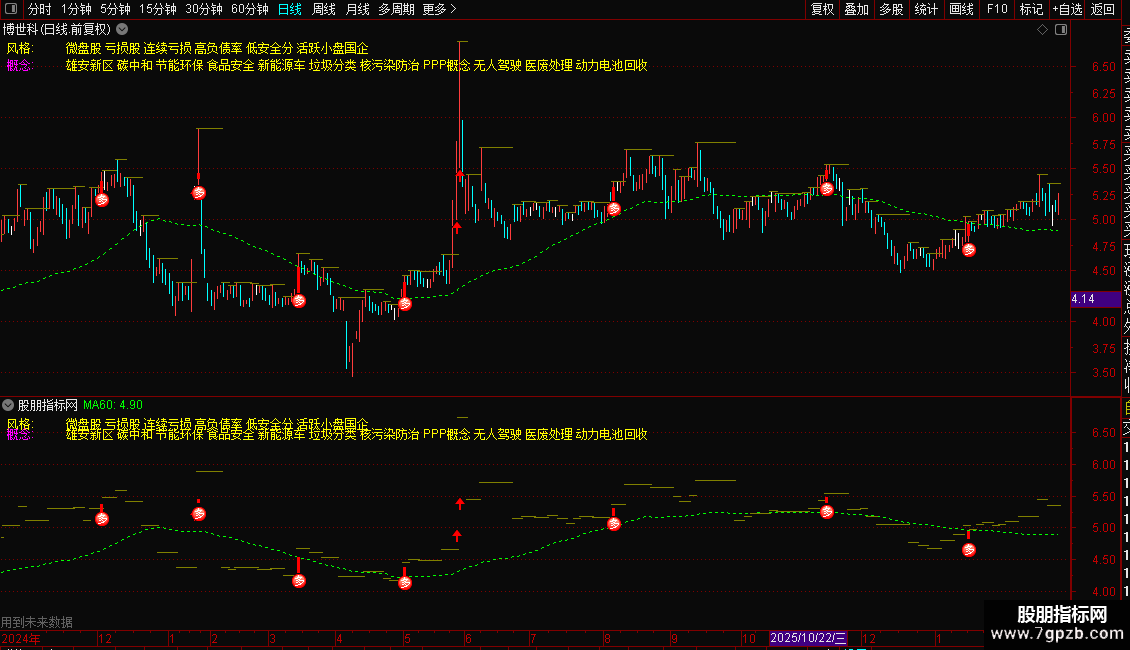Switch to 15分钟 period

(x=157, y=9)
